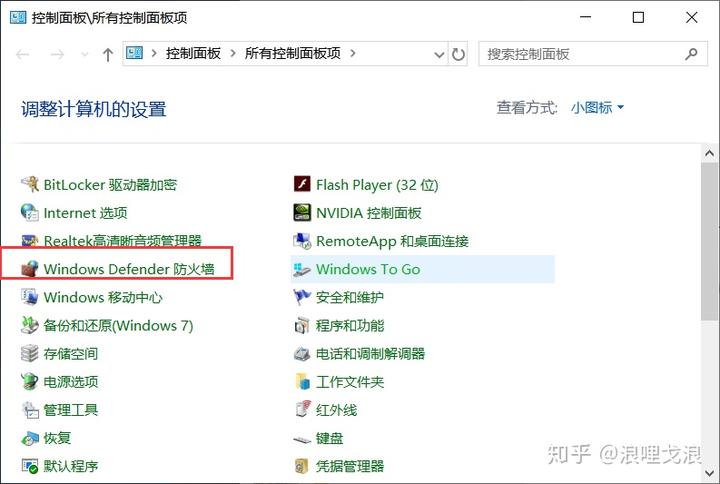This screenshot has height=484, width=720.
Task: Click the 电源选项 power icon
Action: click(30, 382)
